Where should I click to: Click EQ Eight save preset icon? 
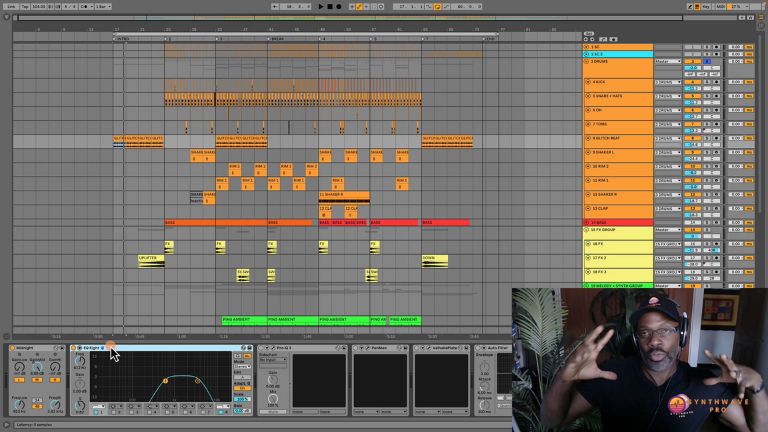(250, 348)
